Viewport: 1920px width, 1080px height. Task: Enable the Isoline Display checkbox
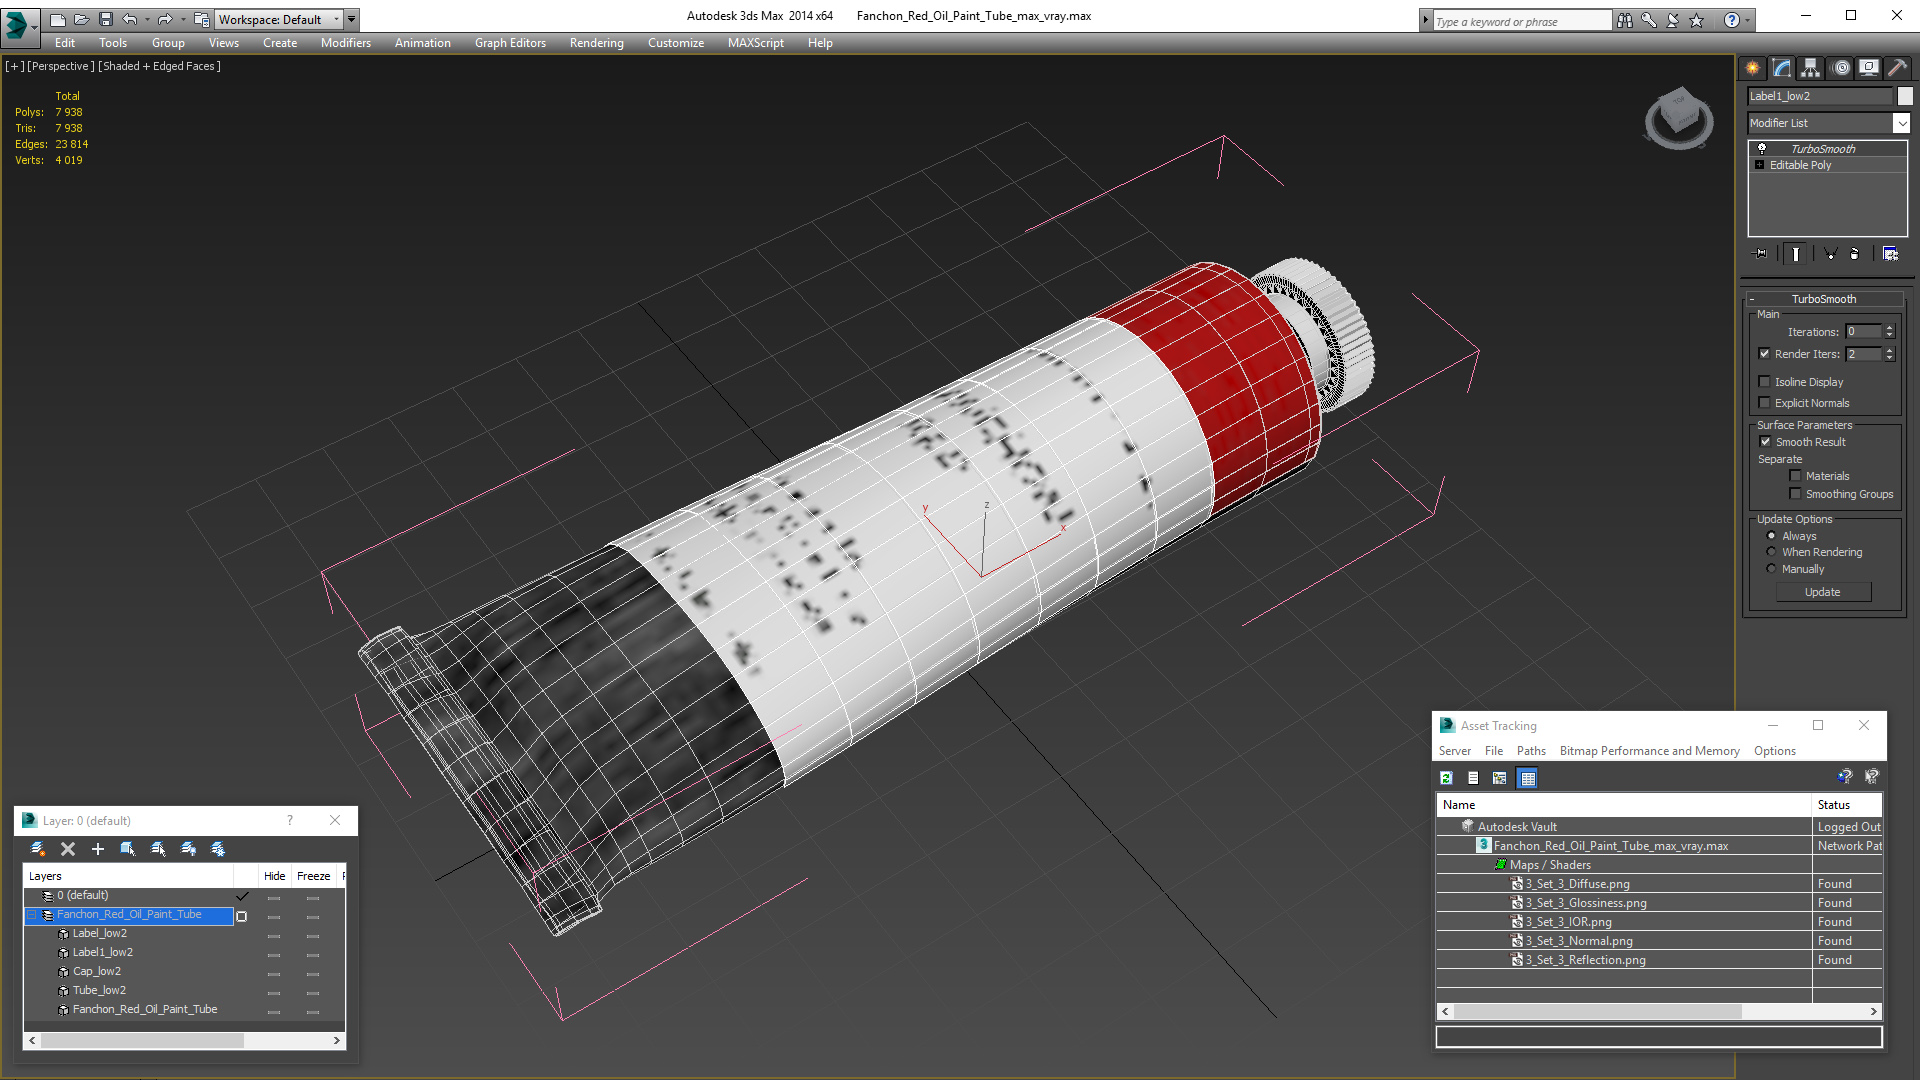coord(1765,382)
